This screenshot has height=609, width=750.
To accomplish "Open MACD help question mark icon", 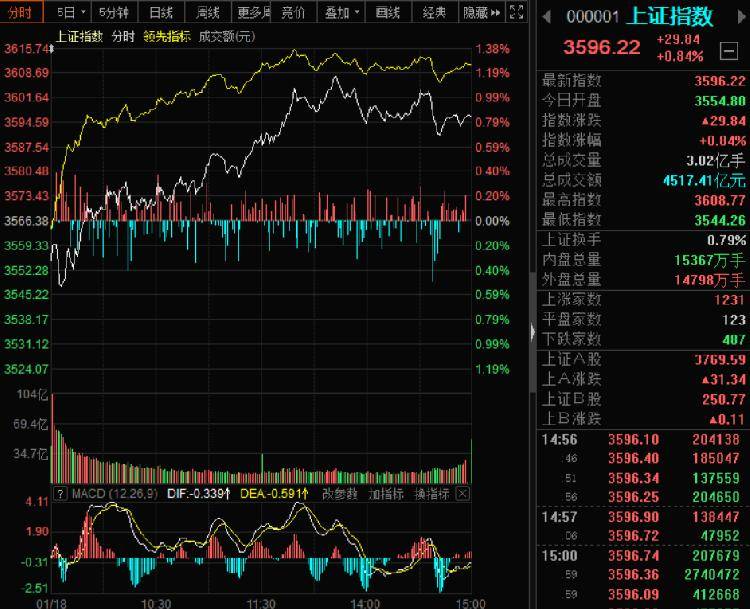I will [60, 494].
